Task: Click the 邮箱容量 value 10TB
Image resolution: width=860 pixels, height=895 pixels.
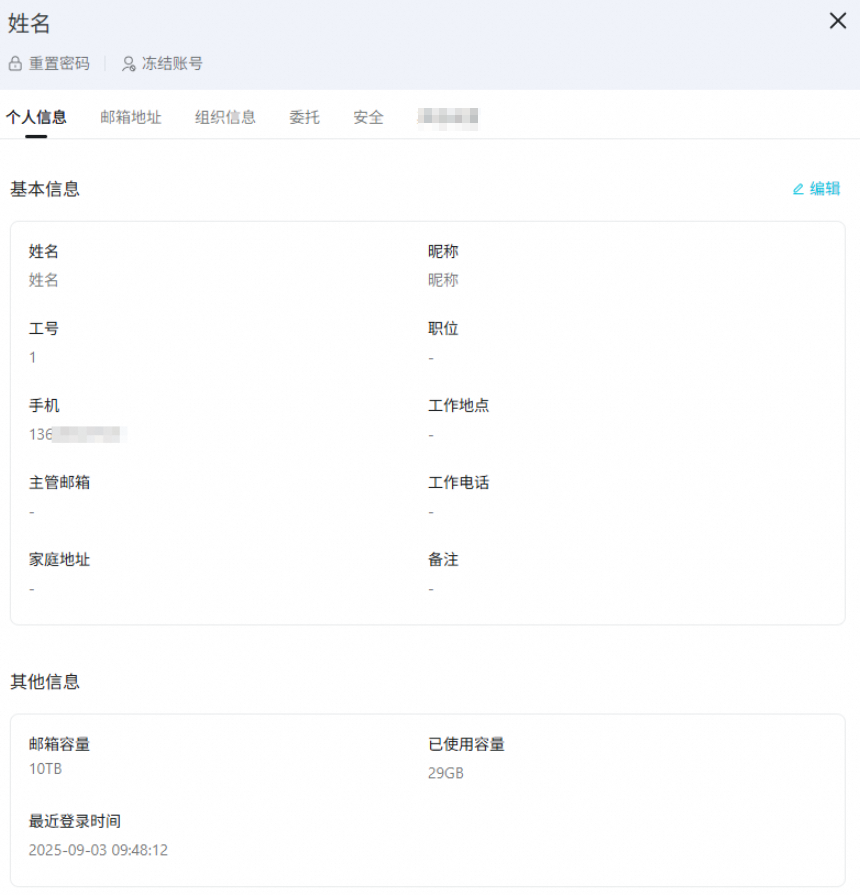Action: [46, 769]
